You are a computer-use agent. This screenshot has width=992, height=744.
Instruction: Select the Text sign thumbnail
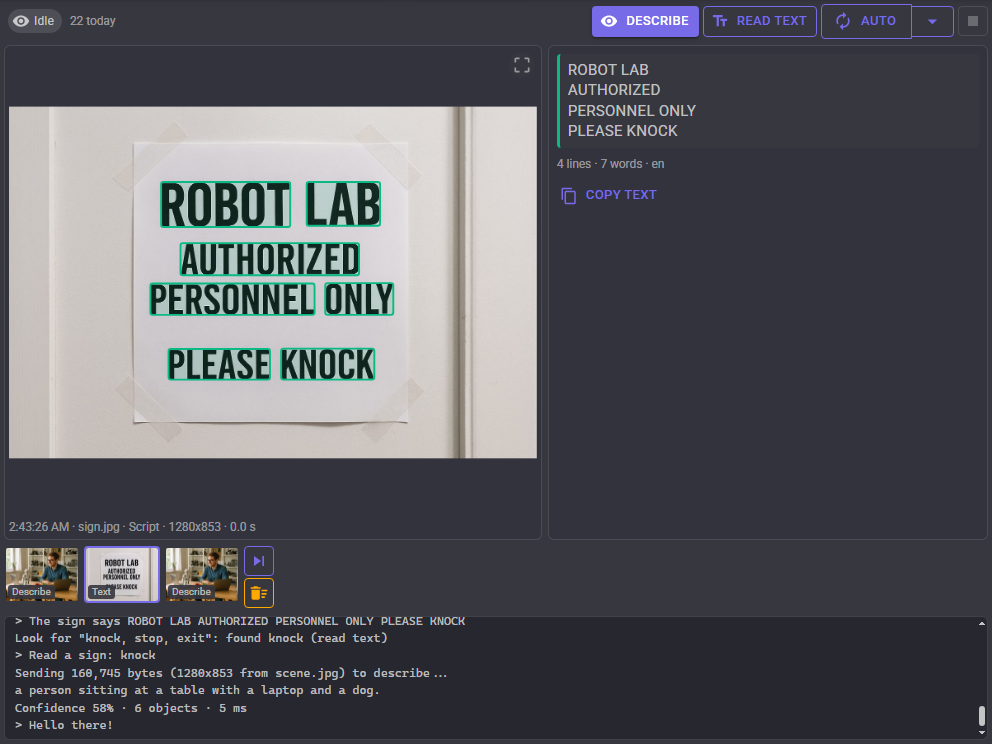122,574
